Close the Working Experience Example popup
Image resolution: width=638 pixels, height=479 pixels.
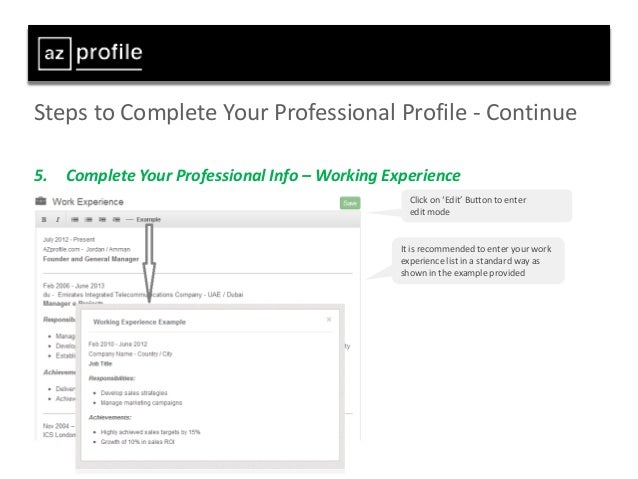pos(329,320)
